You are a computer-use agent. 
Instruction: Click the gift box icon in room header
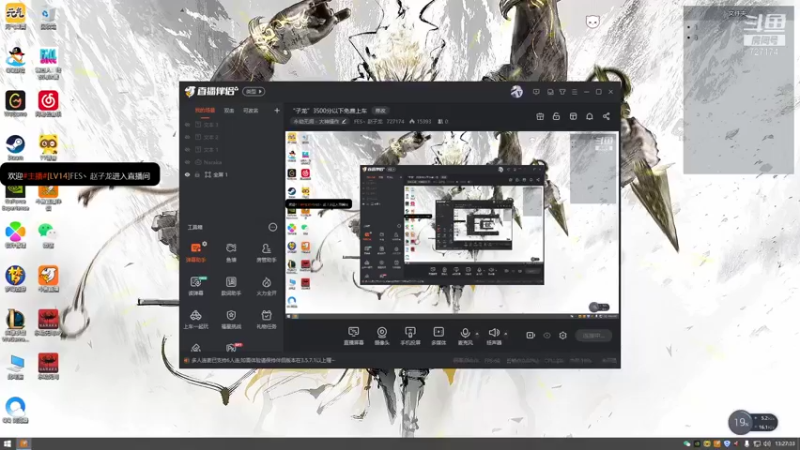tap(540, 116)
